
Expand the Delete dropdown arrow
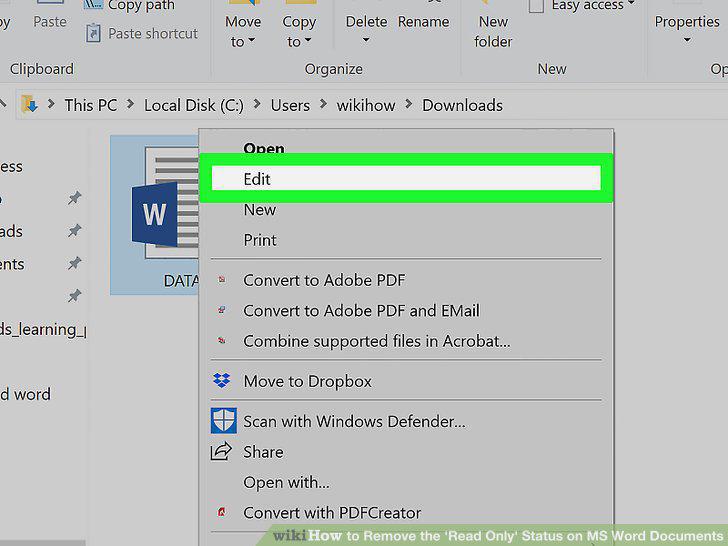tap(366, 40)
